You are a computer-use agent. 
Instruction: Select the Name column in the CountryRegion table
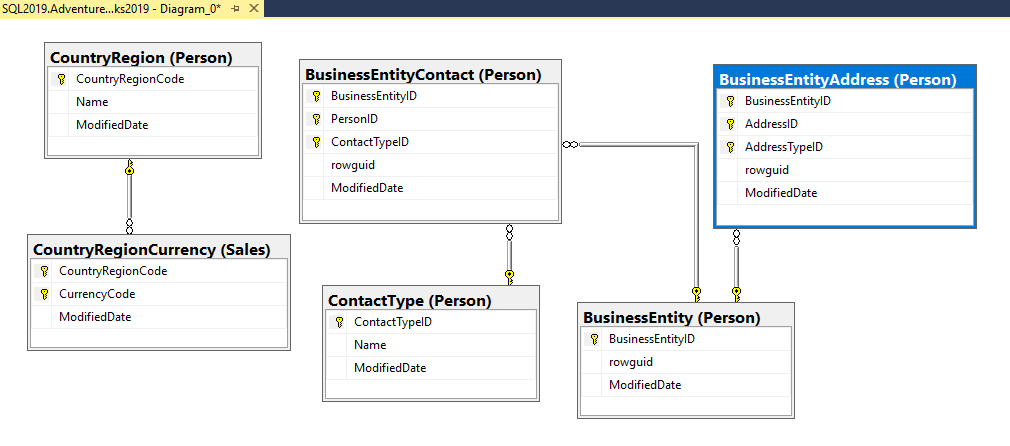(92, 102)
